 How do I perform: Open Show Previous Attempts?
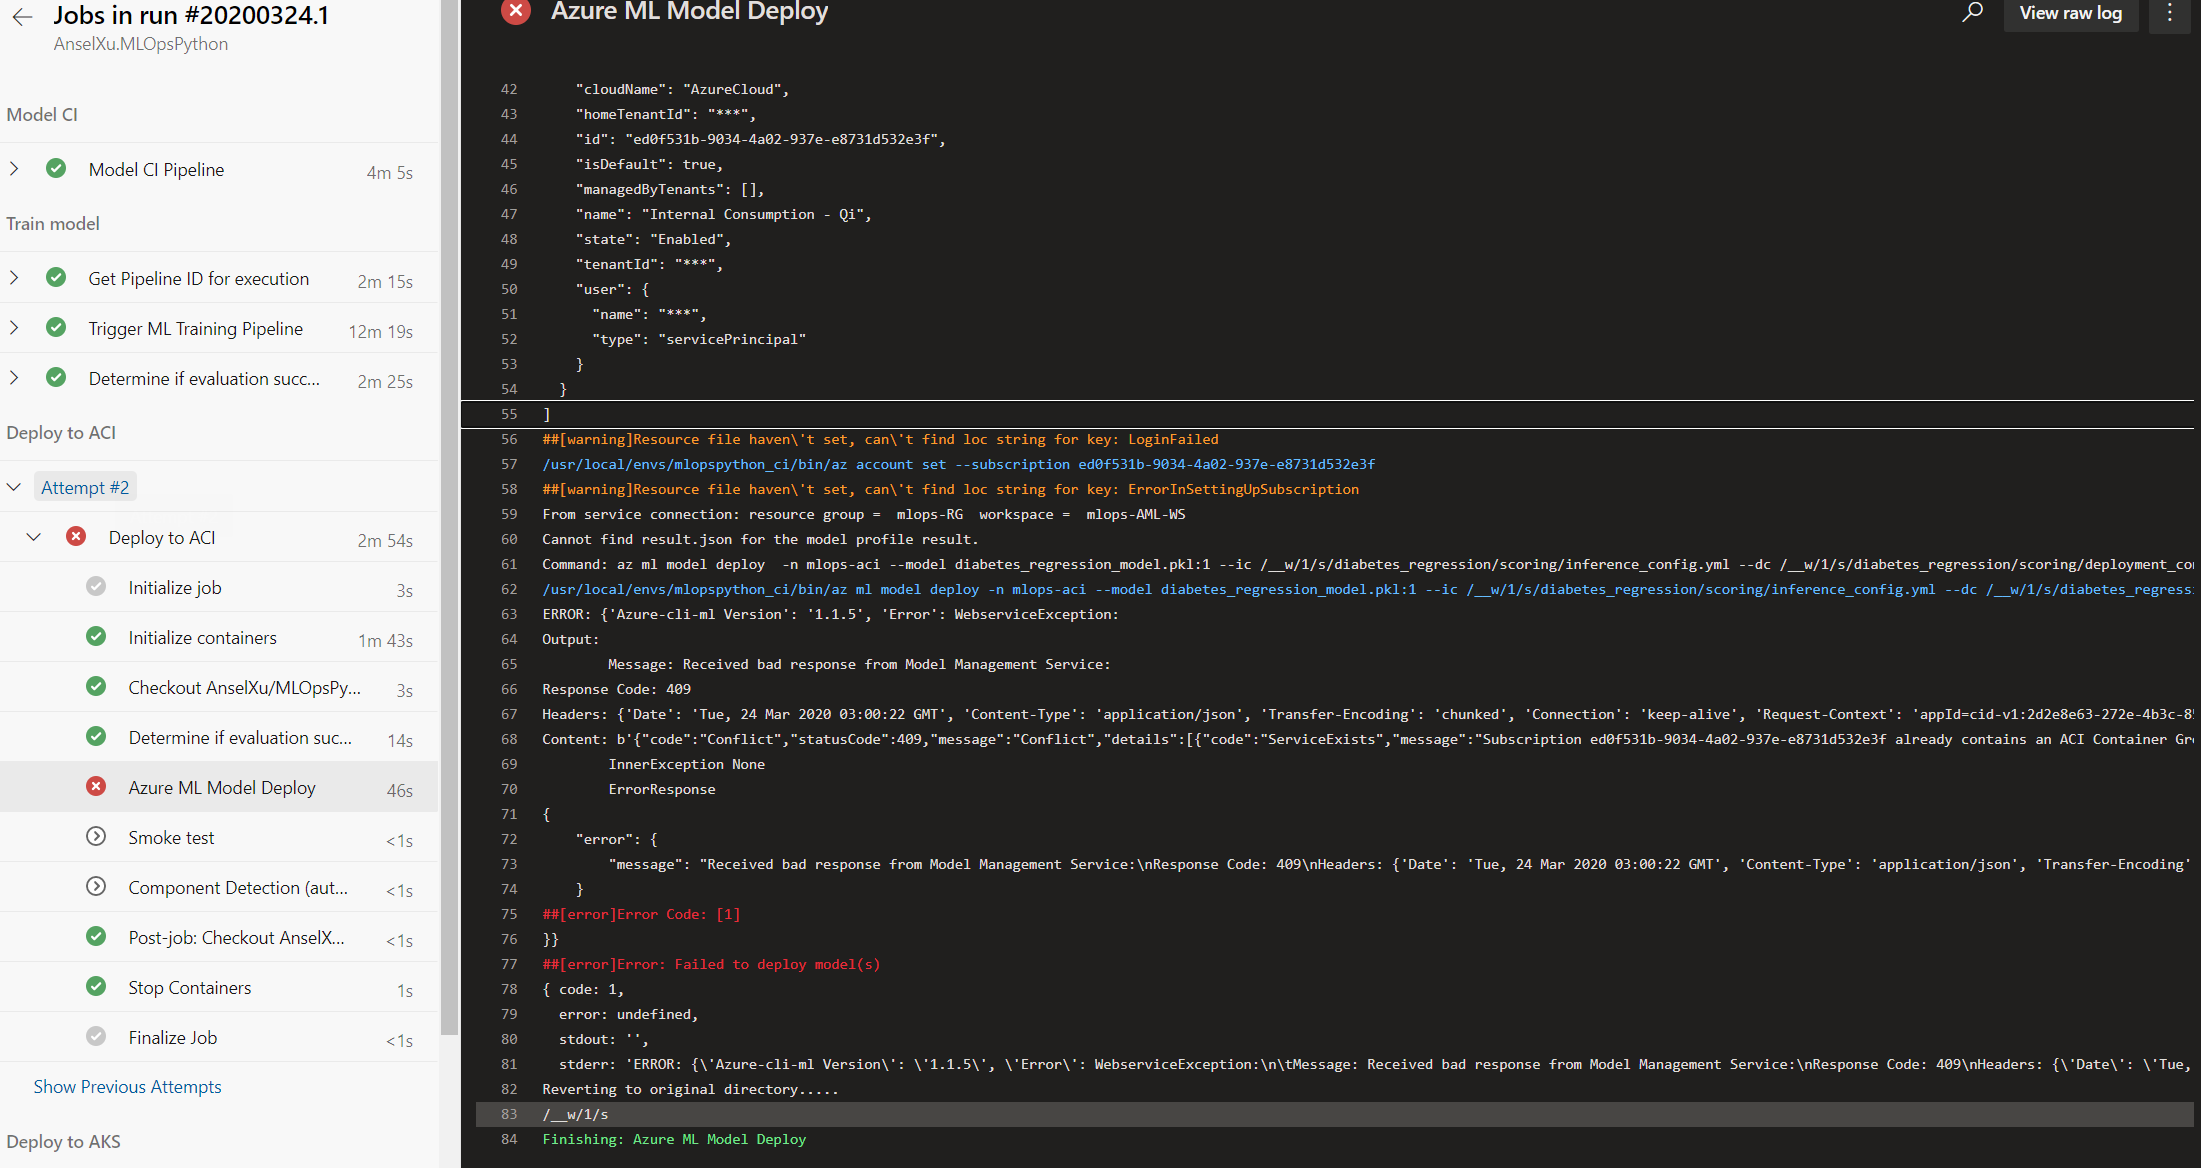(128, 1086)
